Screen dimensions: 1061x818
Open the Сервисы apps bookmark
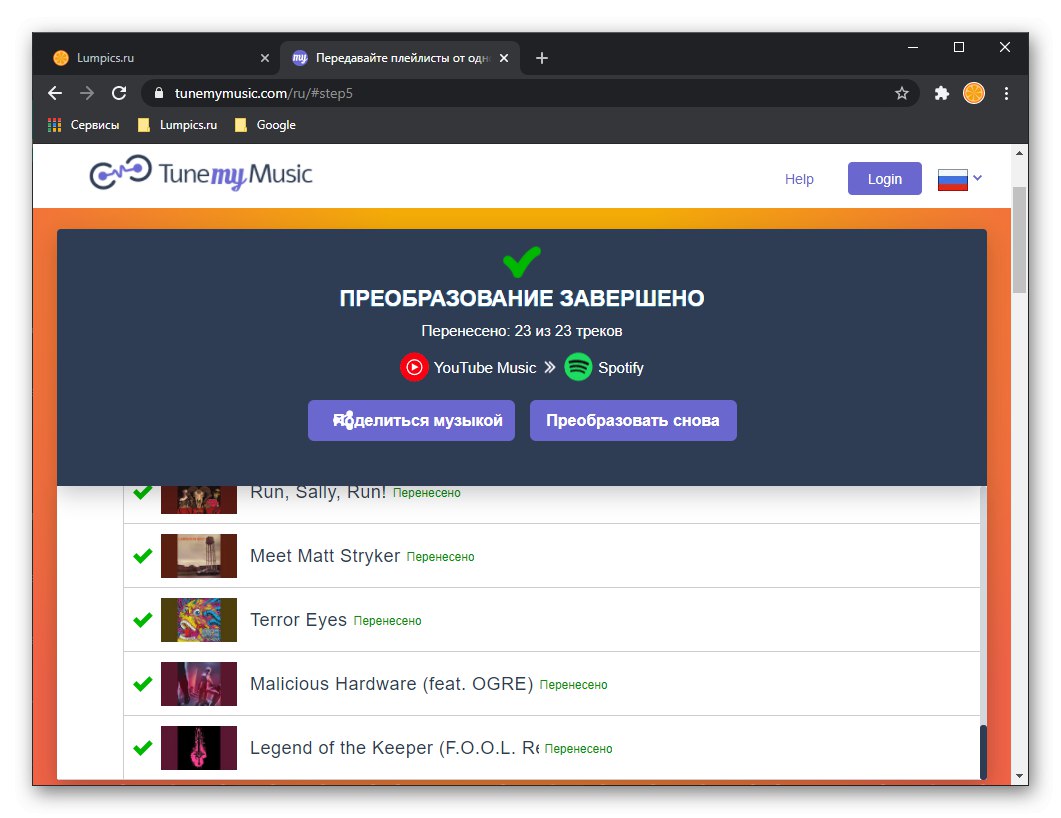click(x=83, y=125)
